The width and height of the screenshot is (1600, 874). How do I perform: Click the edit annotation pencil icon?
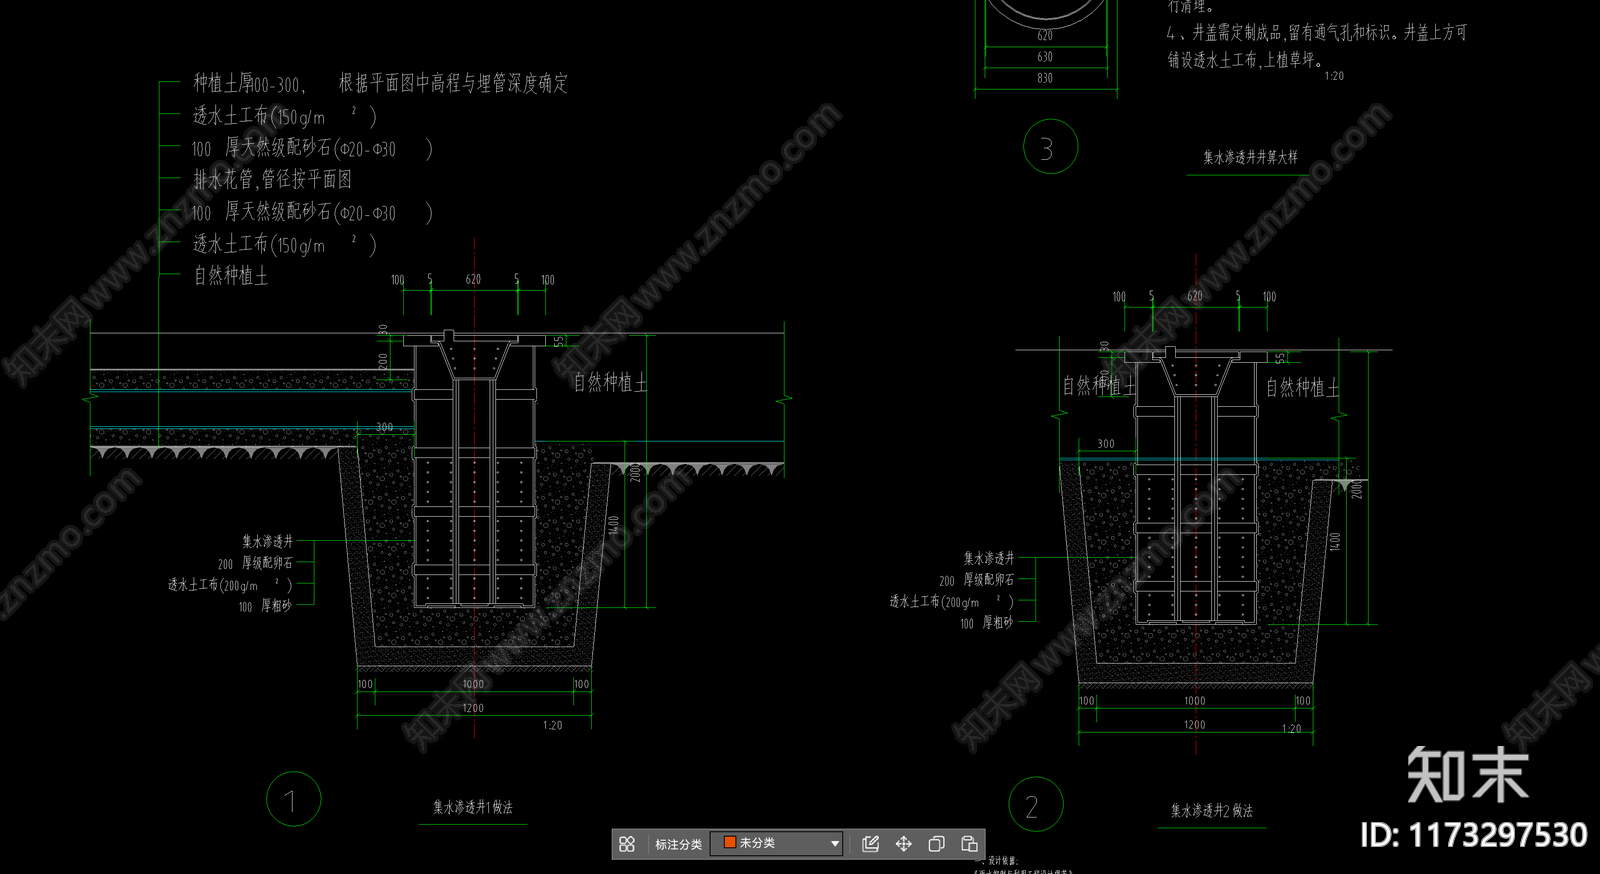870,844
